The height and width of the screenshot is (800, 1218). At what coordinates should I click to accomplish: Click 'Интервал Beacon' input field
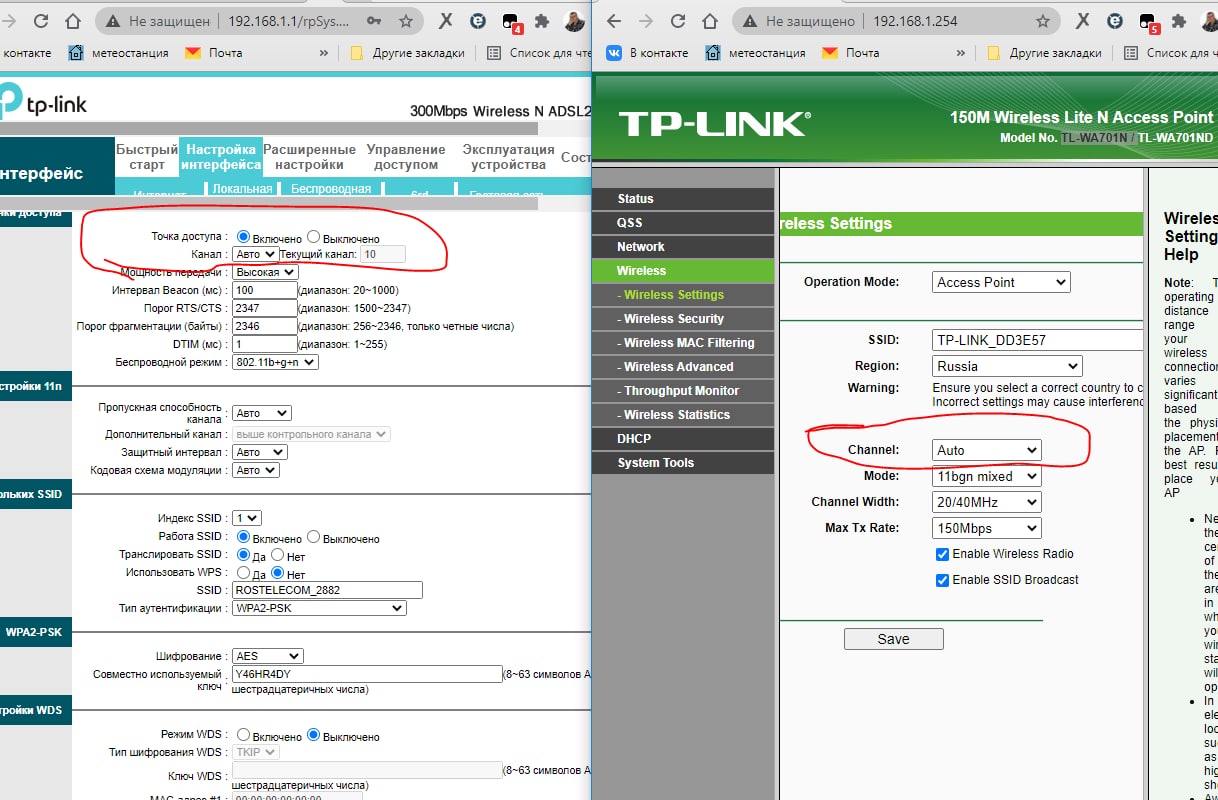coord(264,290)
